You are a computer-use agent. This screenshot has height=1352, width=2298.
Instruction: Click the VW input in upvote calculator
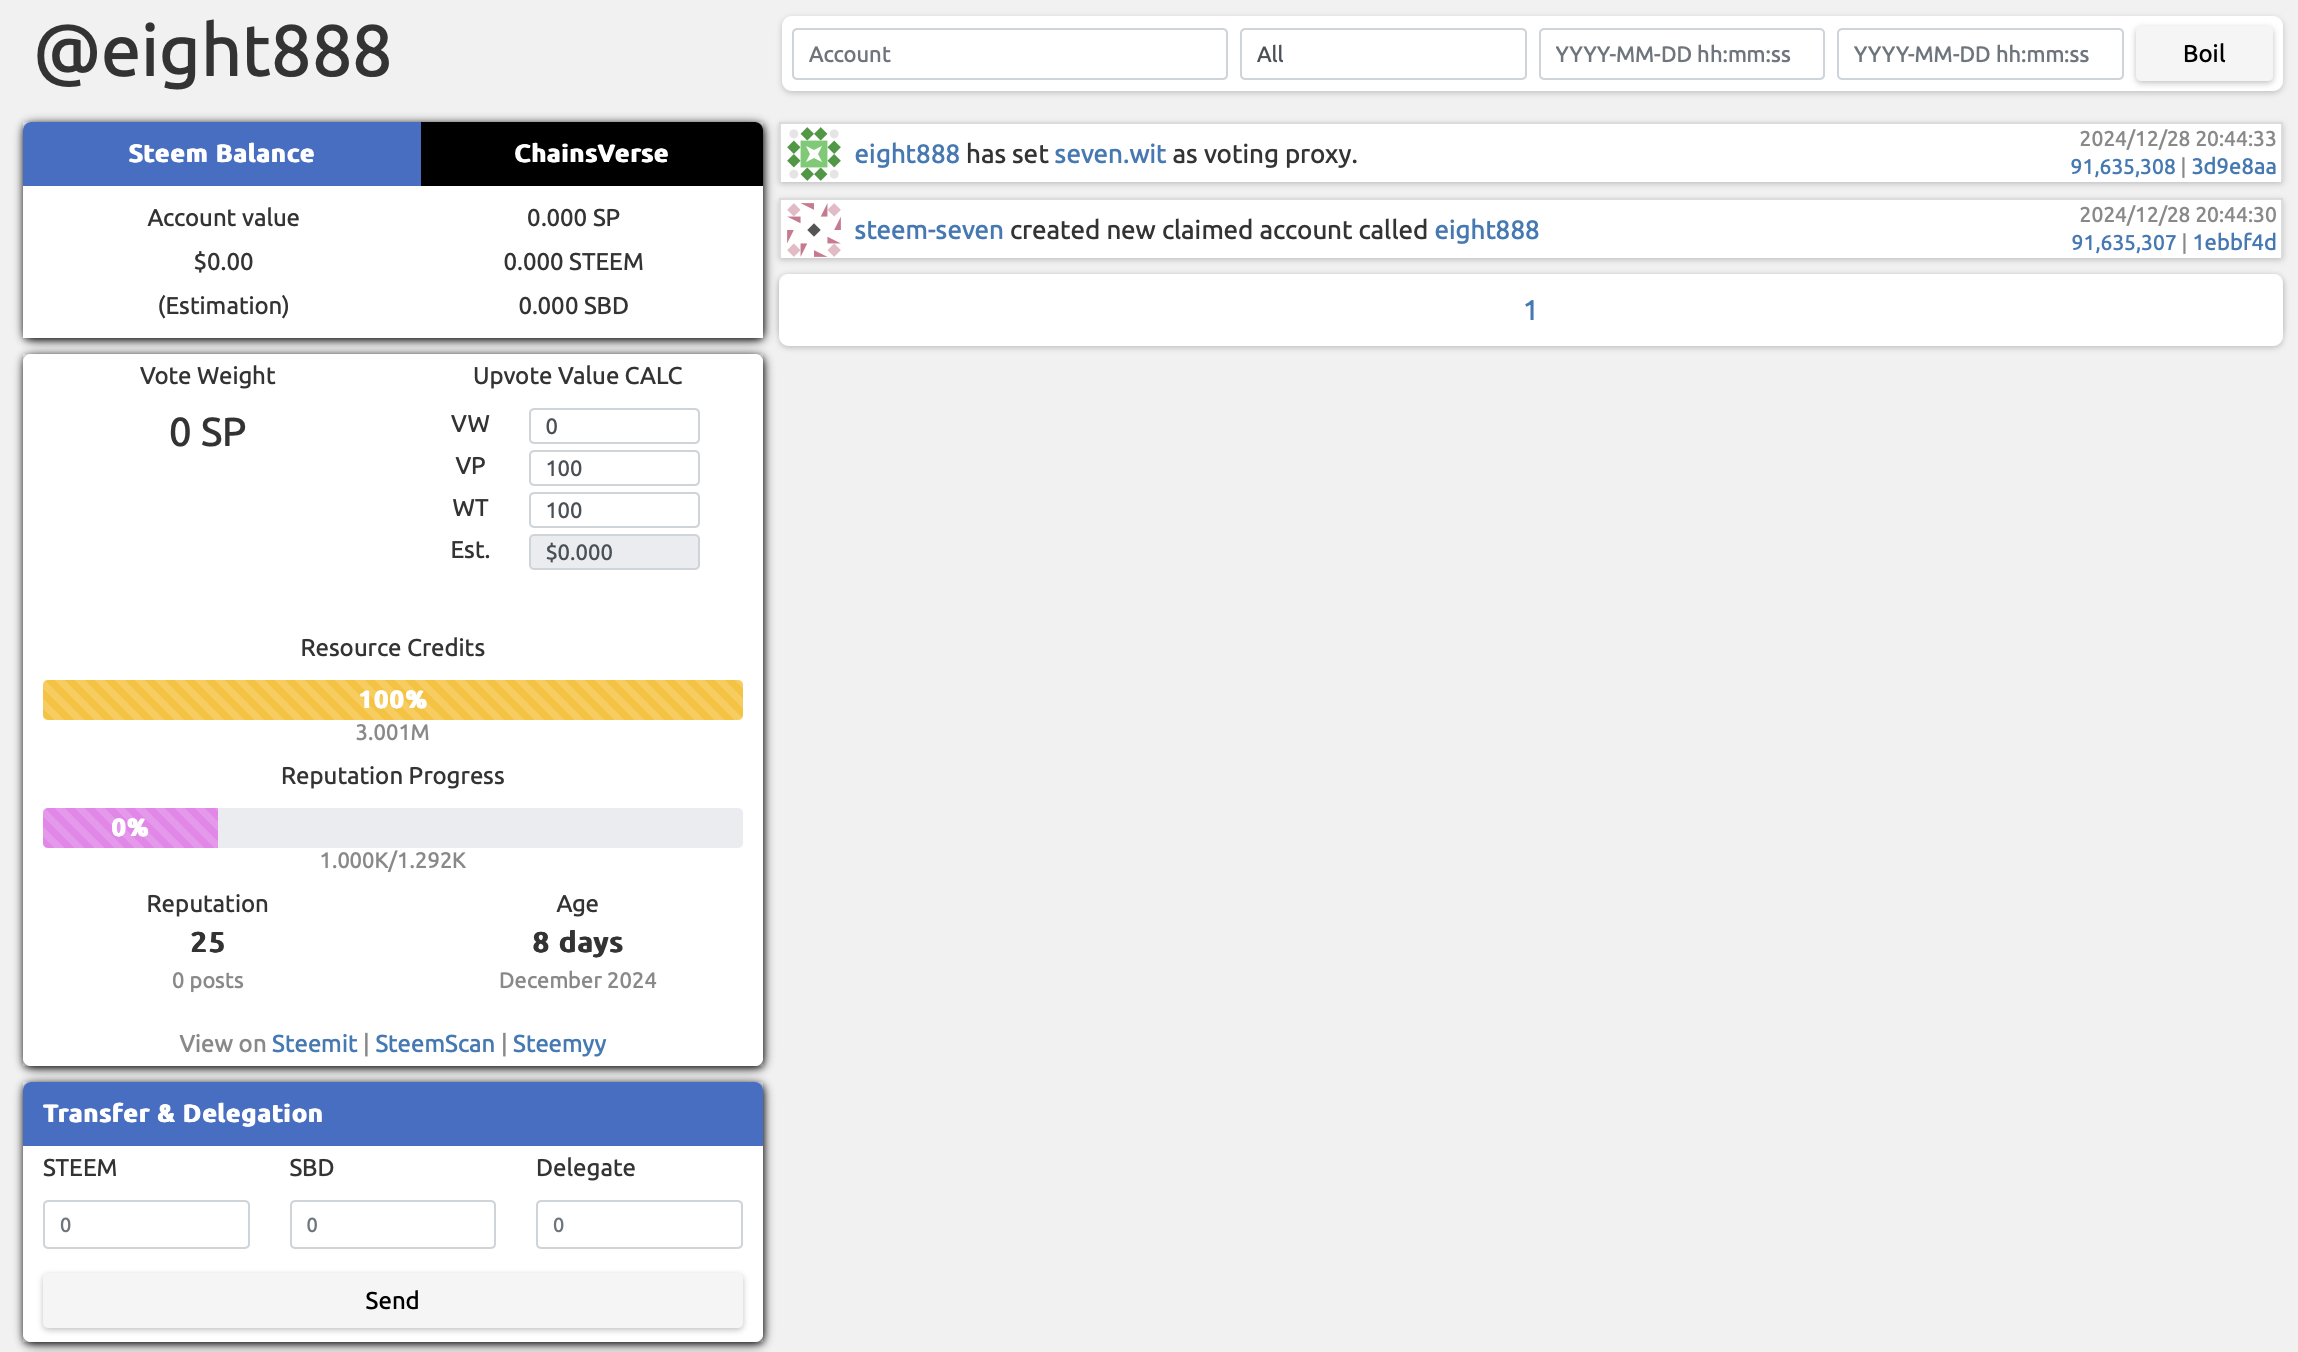click(613, 426)
